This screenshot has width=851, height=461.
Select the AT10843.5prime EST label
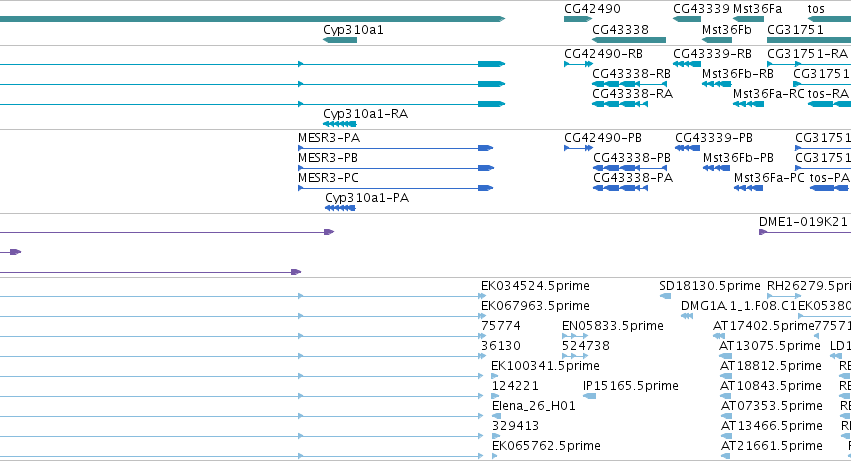(x=771, y=387)
